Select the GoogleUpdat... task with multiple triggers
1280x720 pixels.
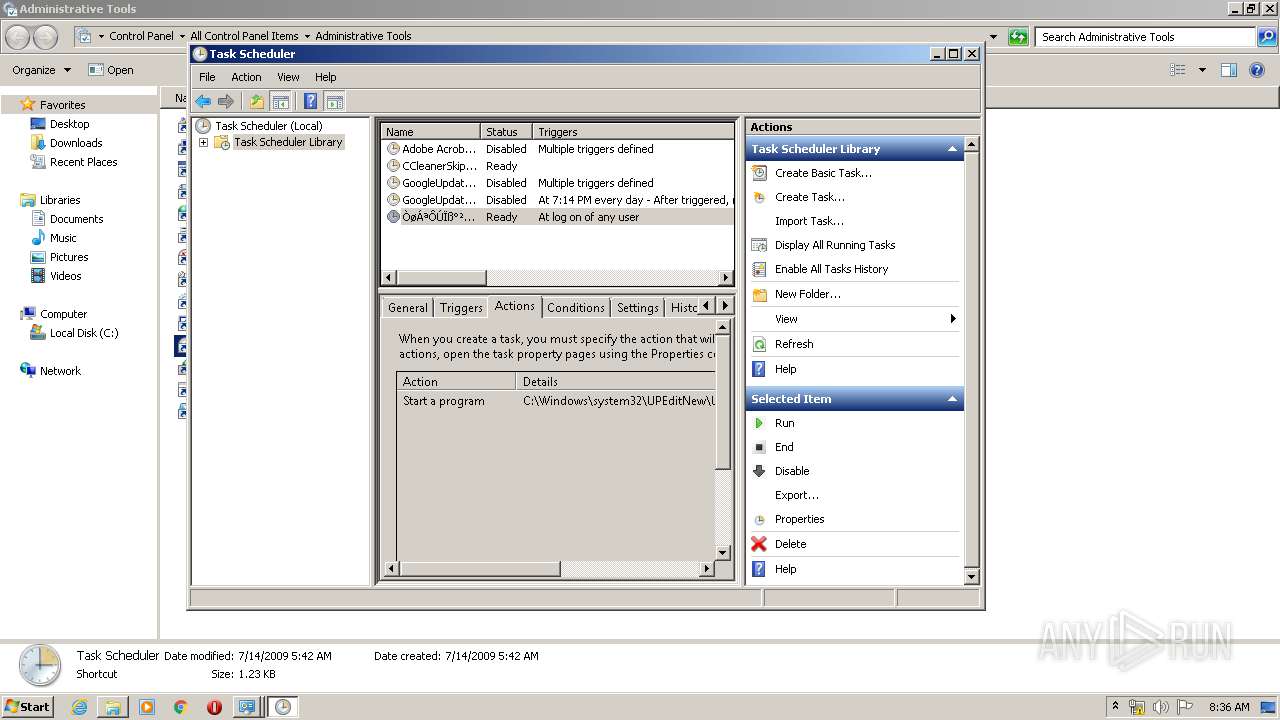click(x=558, y=183)
